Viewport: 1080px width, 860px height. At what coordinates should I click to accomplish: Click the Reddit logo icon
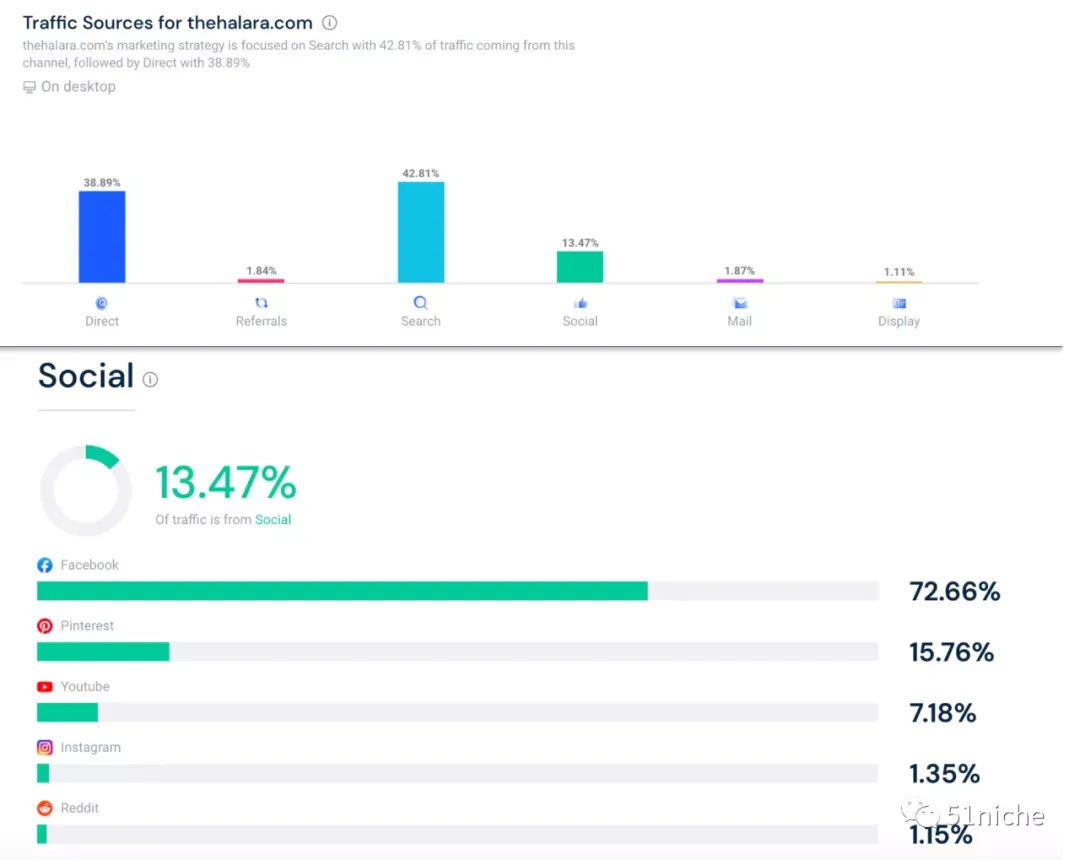[x=45, y=808]
